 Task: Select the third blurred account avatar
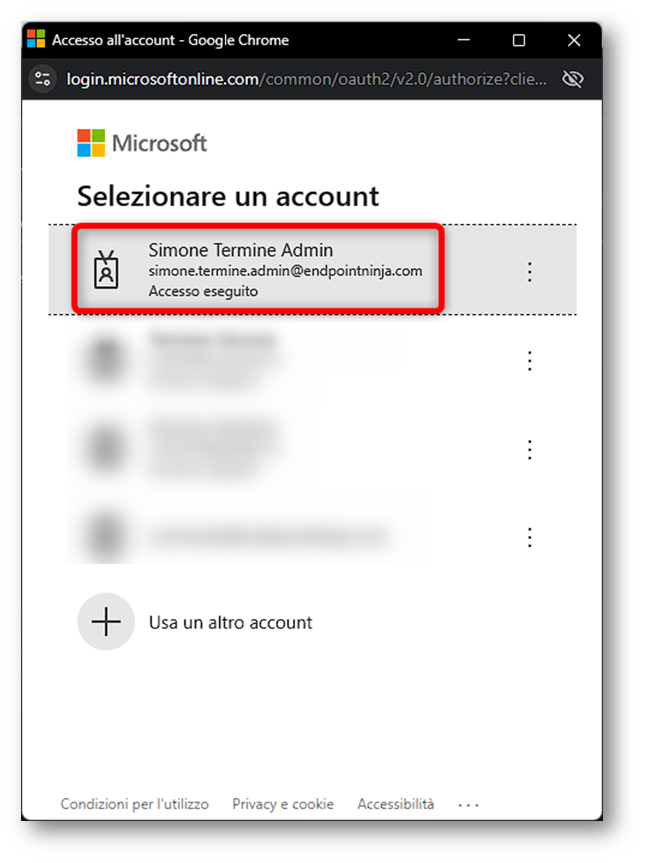[x=106, y=448]
